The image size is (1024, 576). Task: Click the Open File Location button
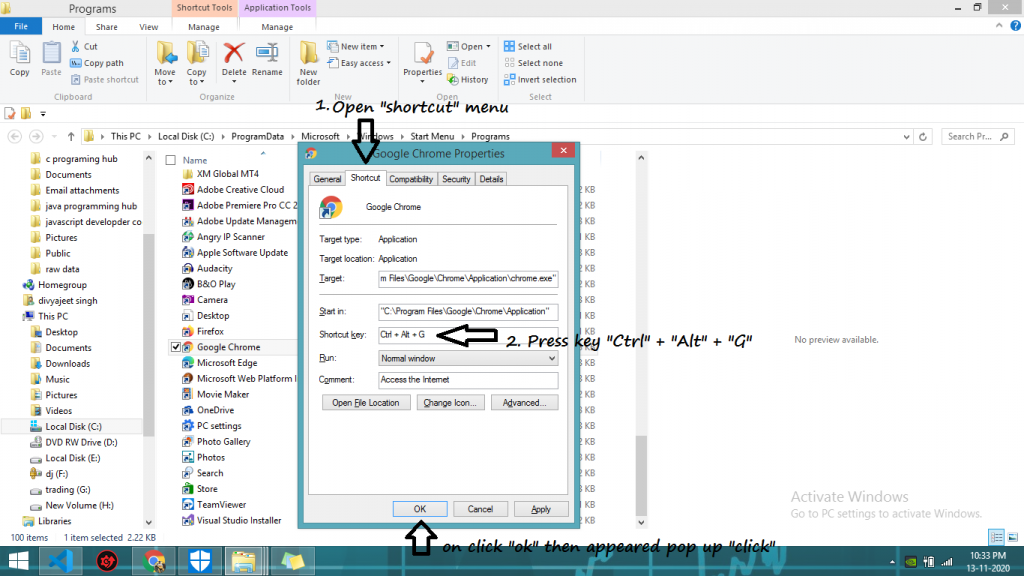click(x=366, y=403)
